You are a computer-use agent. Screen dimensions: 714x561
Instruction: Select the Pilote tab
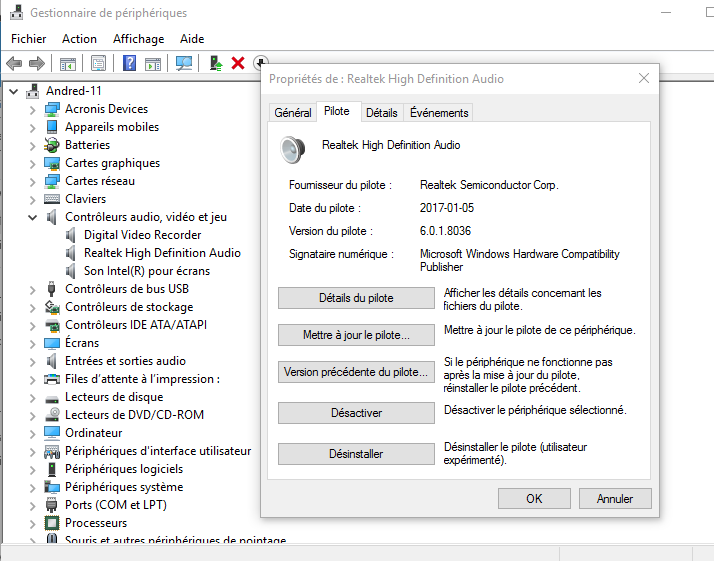tap(337, 111)
